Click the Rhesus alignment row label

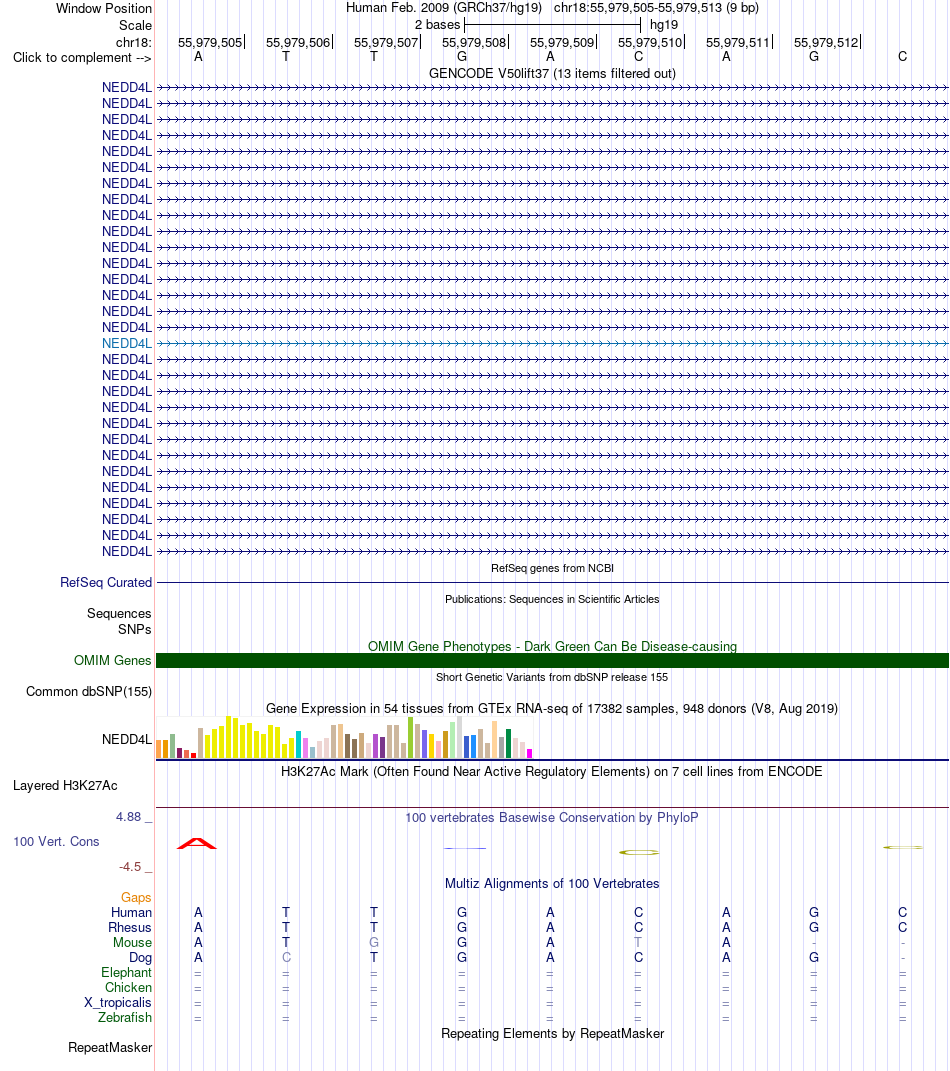(x=130, y=928)
